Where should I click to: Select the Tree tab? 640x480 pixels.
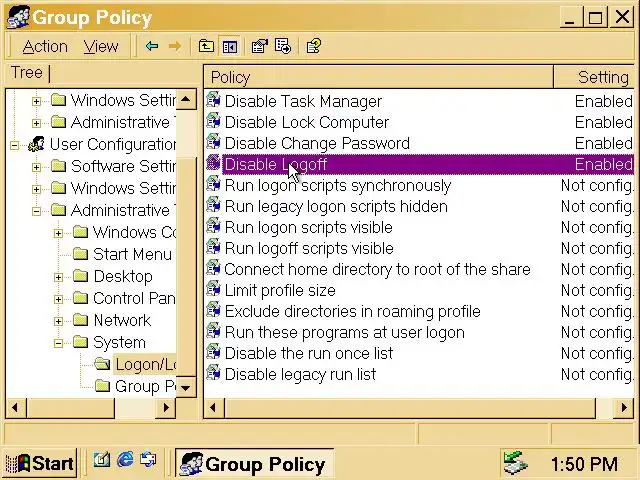(27, 73)
